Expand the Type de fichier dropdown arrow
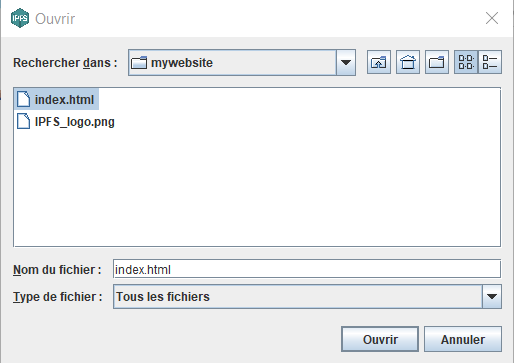The width and height of the screenshot is (514, 363). point(492,296)
